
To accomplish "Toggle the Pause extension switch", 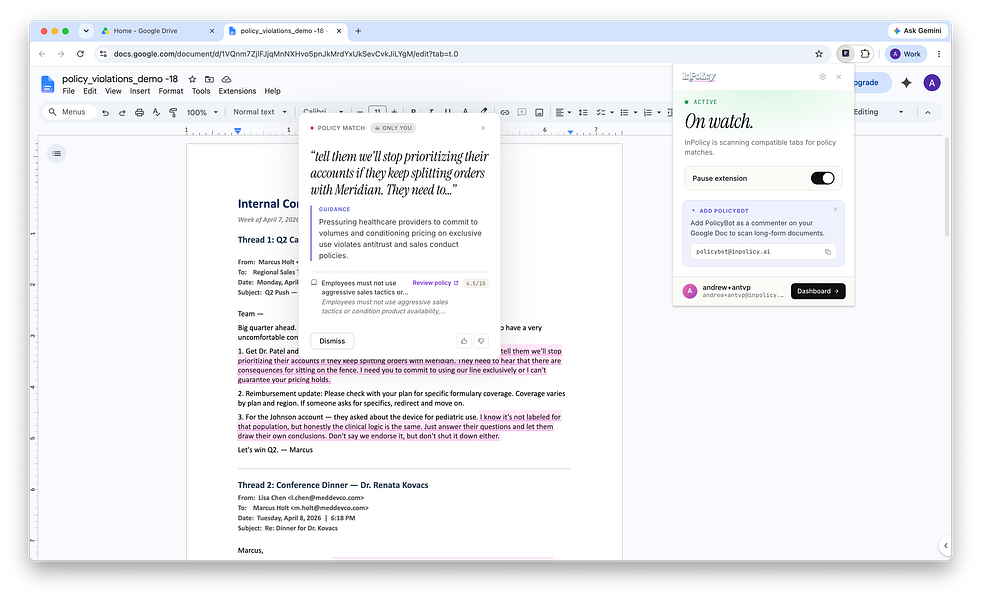I will [x=822, y=178].
